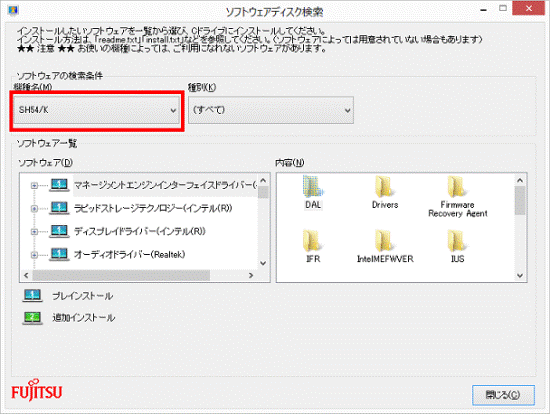
Task: Click software list scroll left arrow
Action: [x=26, y=275]
